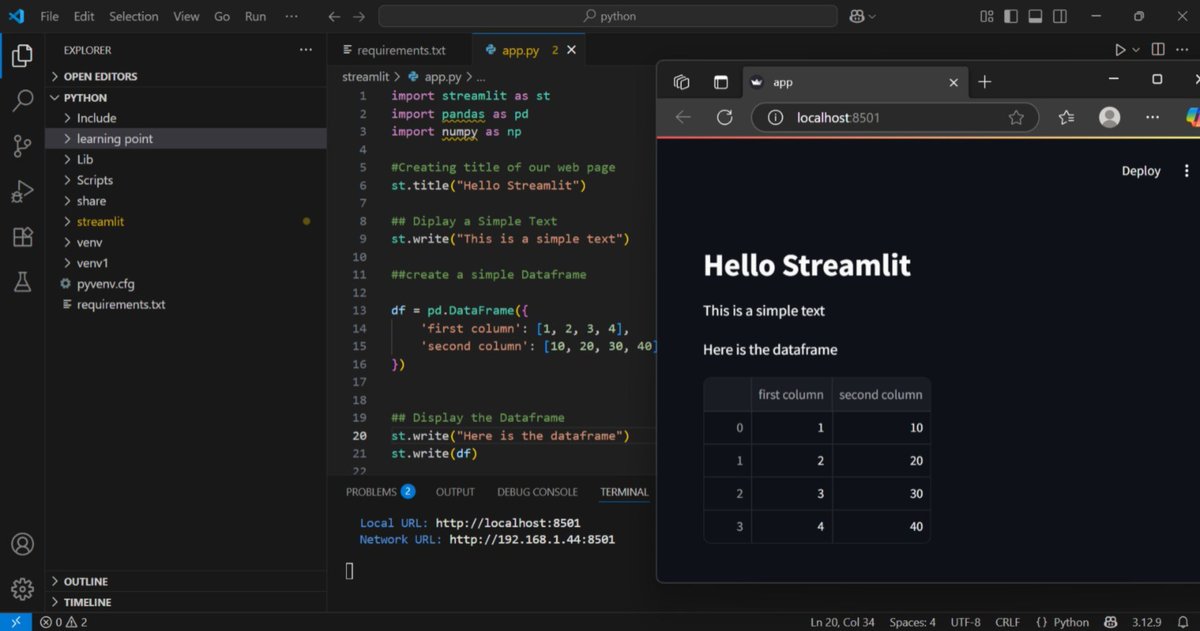Switch to the Problems panel tab

click(380, 492)
